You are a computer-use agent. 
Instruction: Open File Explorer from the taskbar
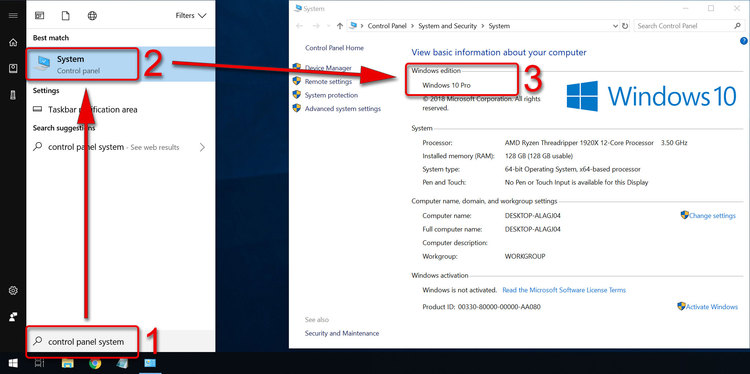pyautogui.click(x=68, y=363)
